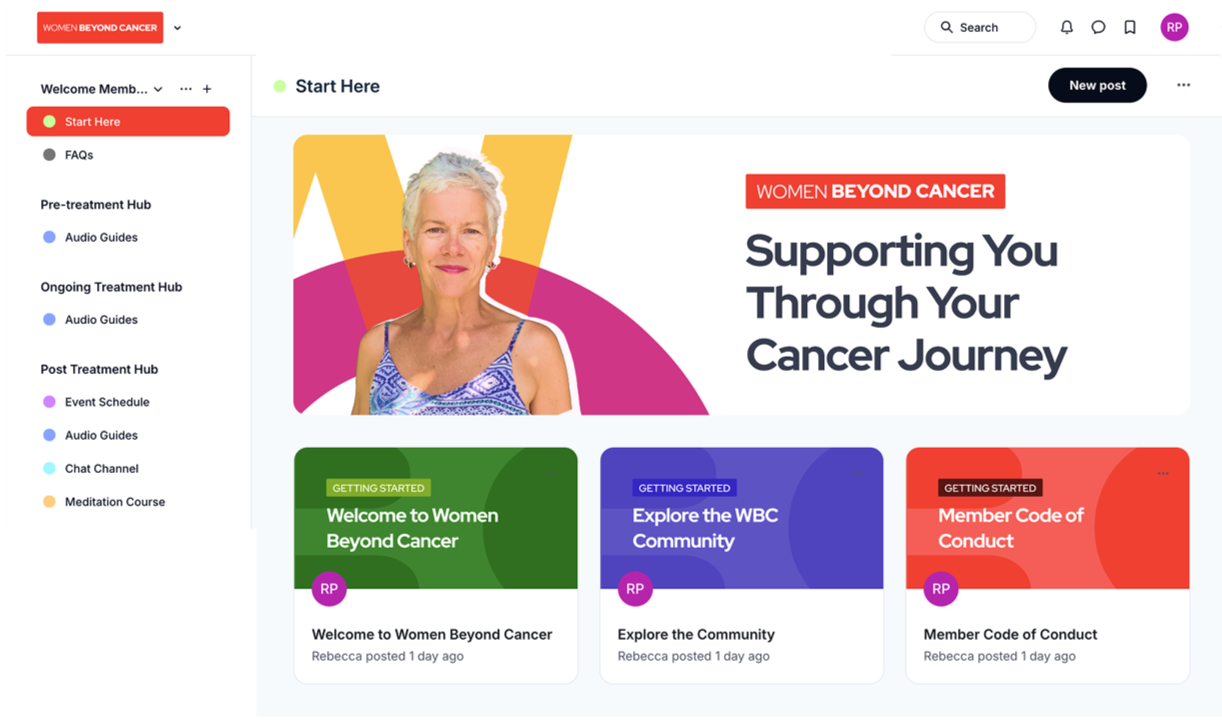Open the chat messages bubble icon
This screenshot has height=721, width=1222.
click(x=1098, y=28)
